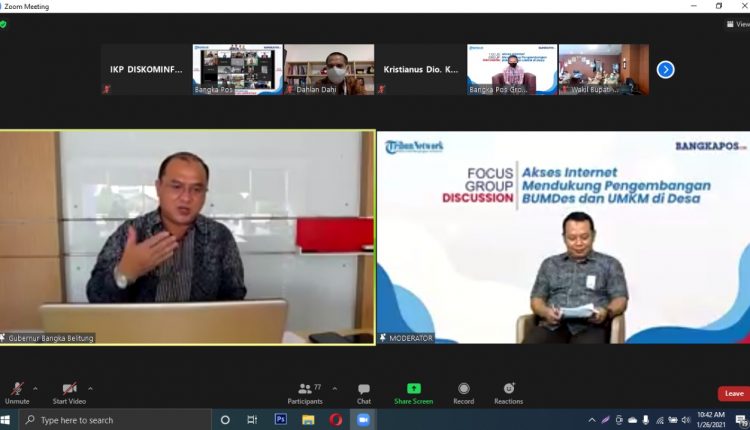The height and width of the screenshot is (430, 750).
Task: Expand audio options arrow beside Unmute
Action: 35,388
